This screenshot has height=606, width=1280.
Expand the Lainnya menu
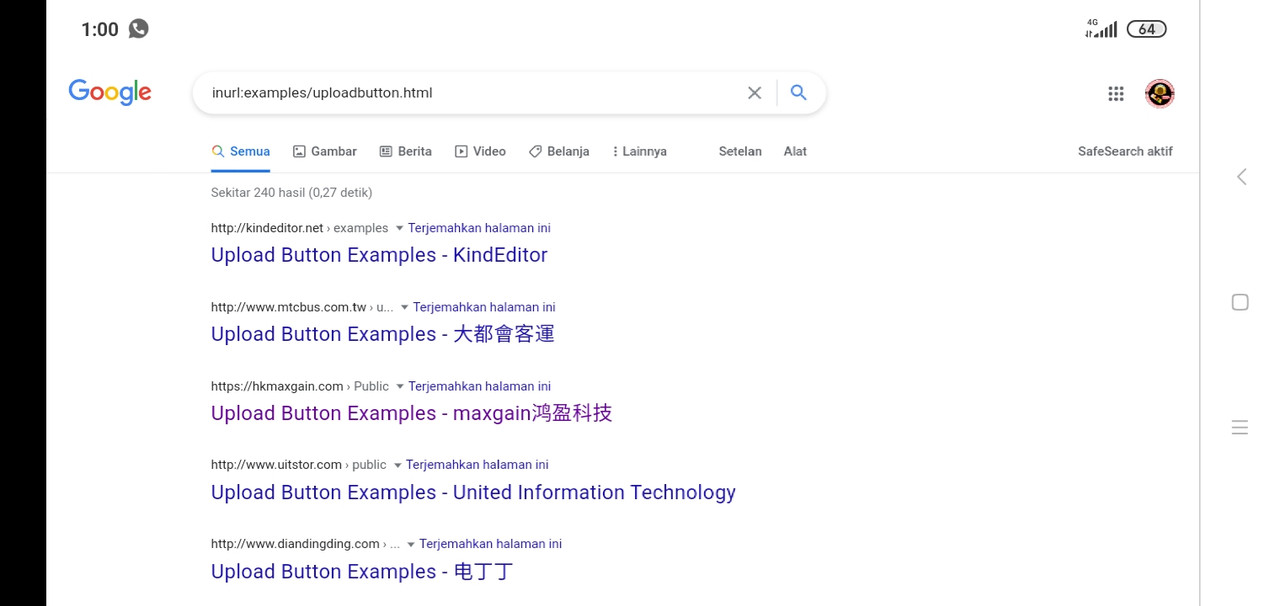pyautogui.click(x=639, y=152)
